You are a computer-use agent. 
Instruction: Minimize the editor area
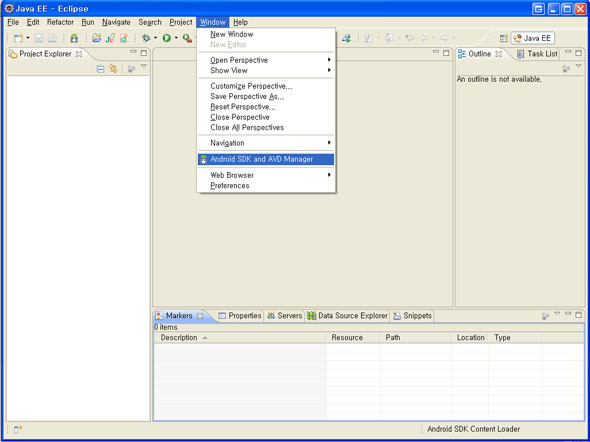pos(436,52)
